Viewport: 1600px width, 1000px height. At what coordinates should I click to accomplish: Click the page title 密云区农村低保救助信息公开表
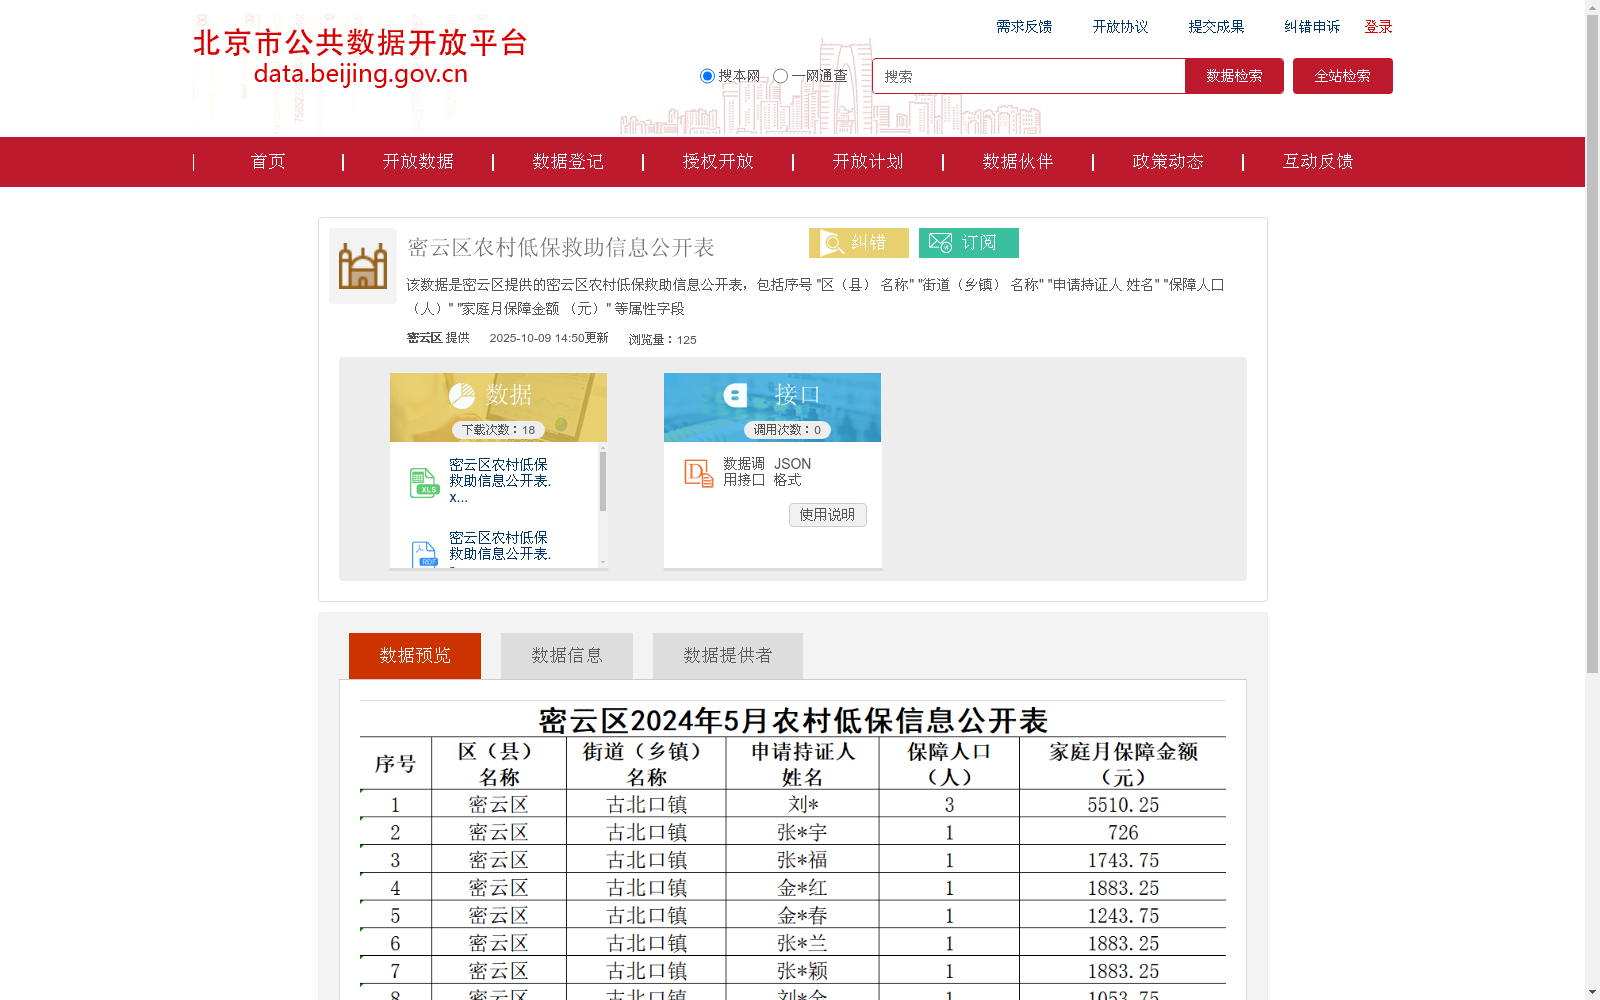pyautogui.click(x=561, y=247)
